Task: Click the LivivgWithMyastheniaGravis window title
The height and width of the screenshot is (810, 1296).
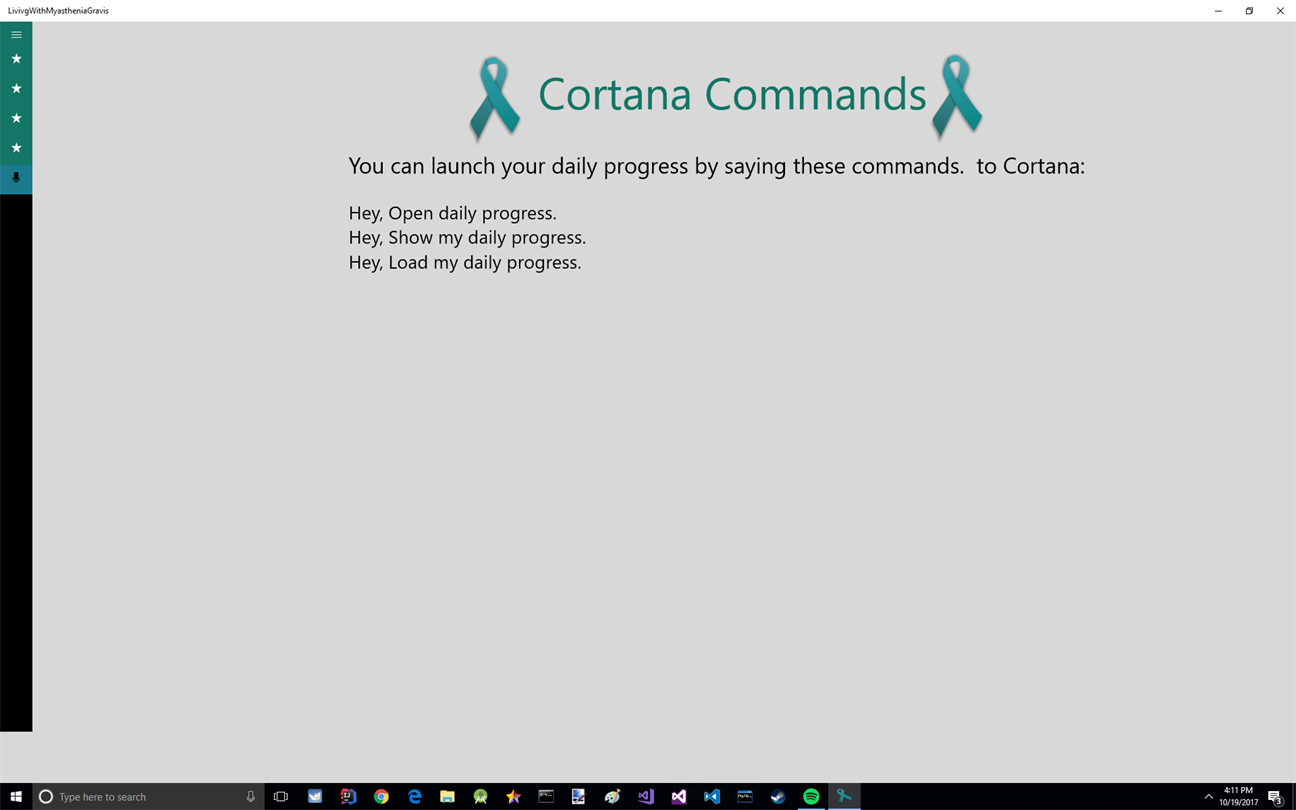Action: coord(58,11)
